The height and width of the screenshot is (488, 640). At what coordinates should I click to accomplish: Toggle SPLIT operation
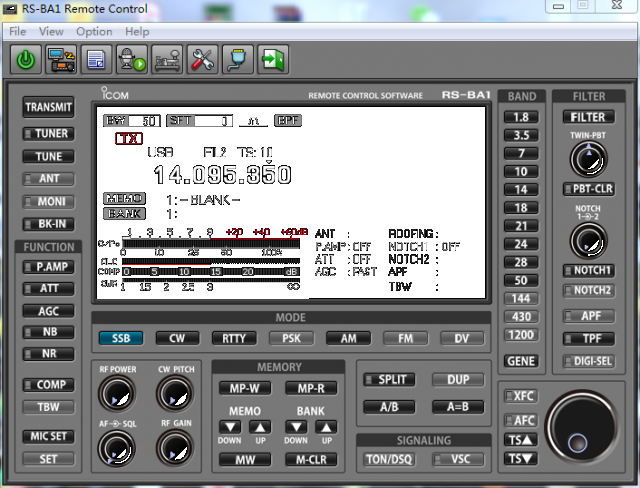click(389, 380)
